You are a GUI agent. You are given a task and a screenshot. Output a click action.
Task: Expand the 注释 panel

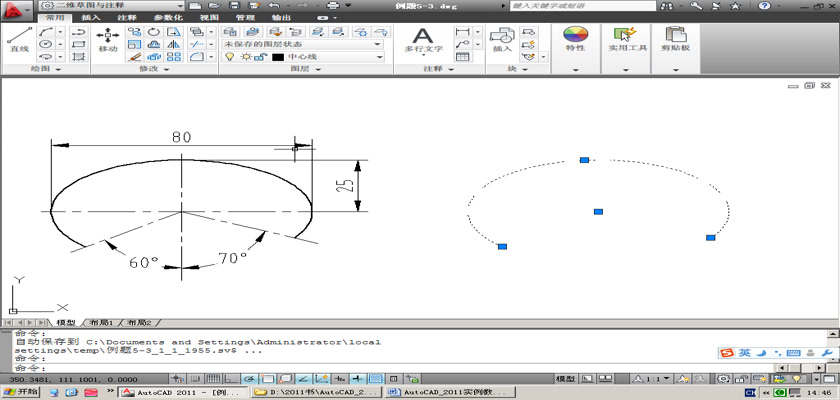(x=439, y=69)
